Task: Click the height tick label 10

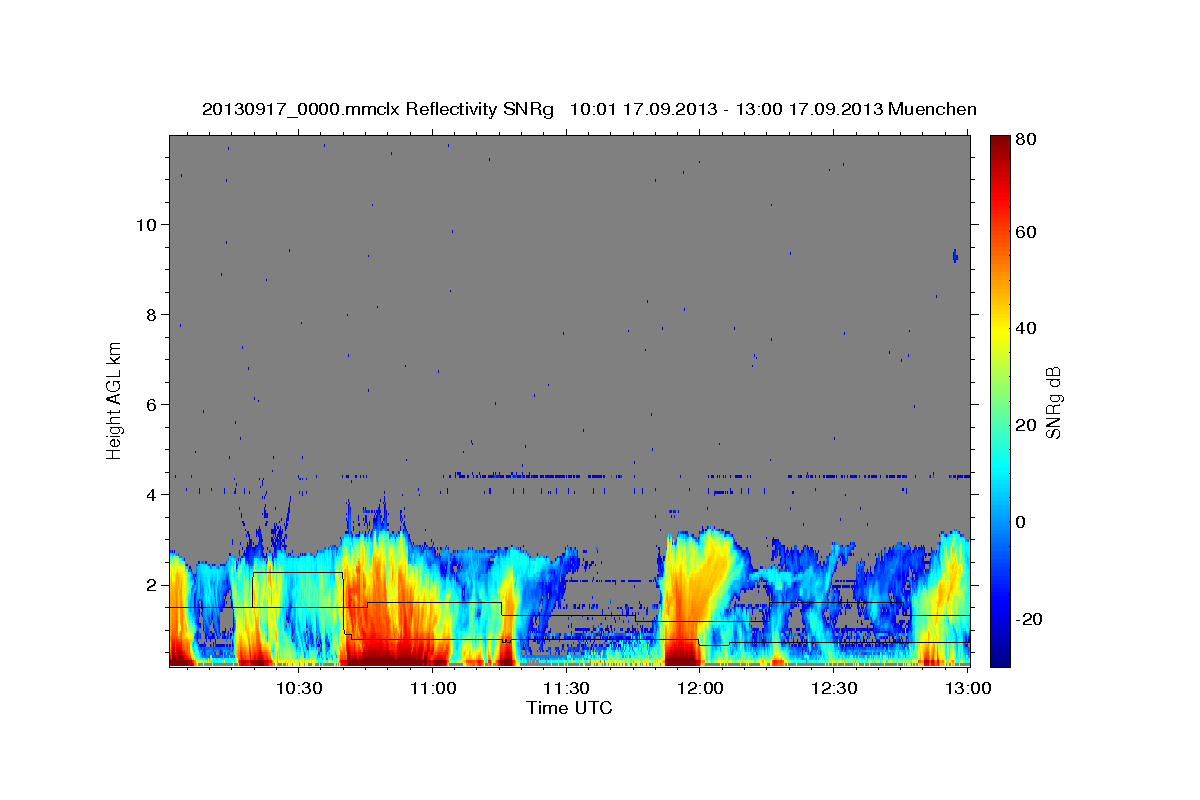Action: tap(145, 224)
